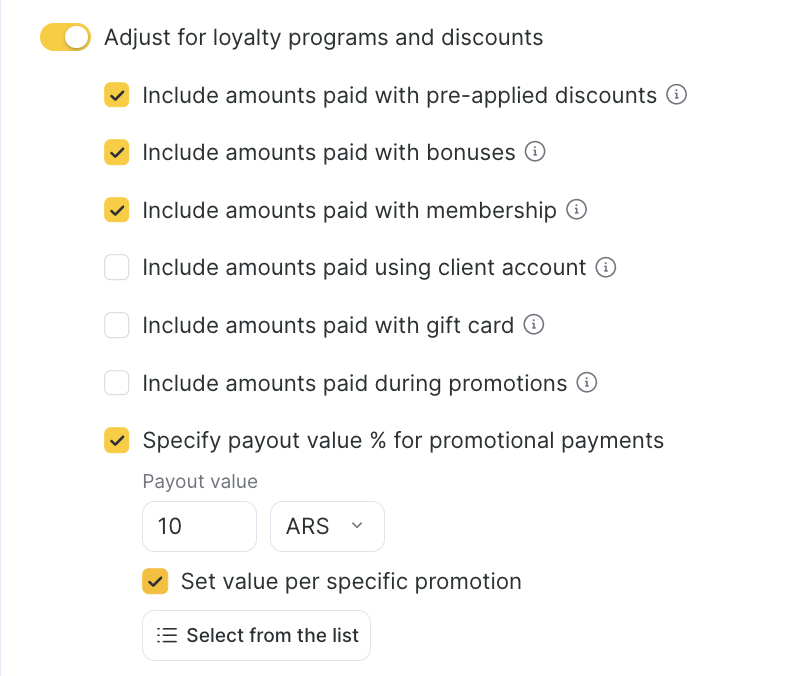Viewport: 808px width, 676px height.
Task: Show info tooltip for membership option
Action: [576, 211]
